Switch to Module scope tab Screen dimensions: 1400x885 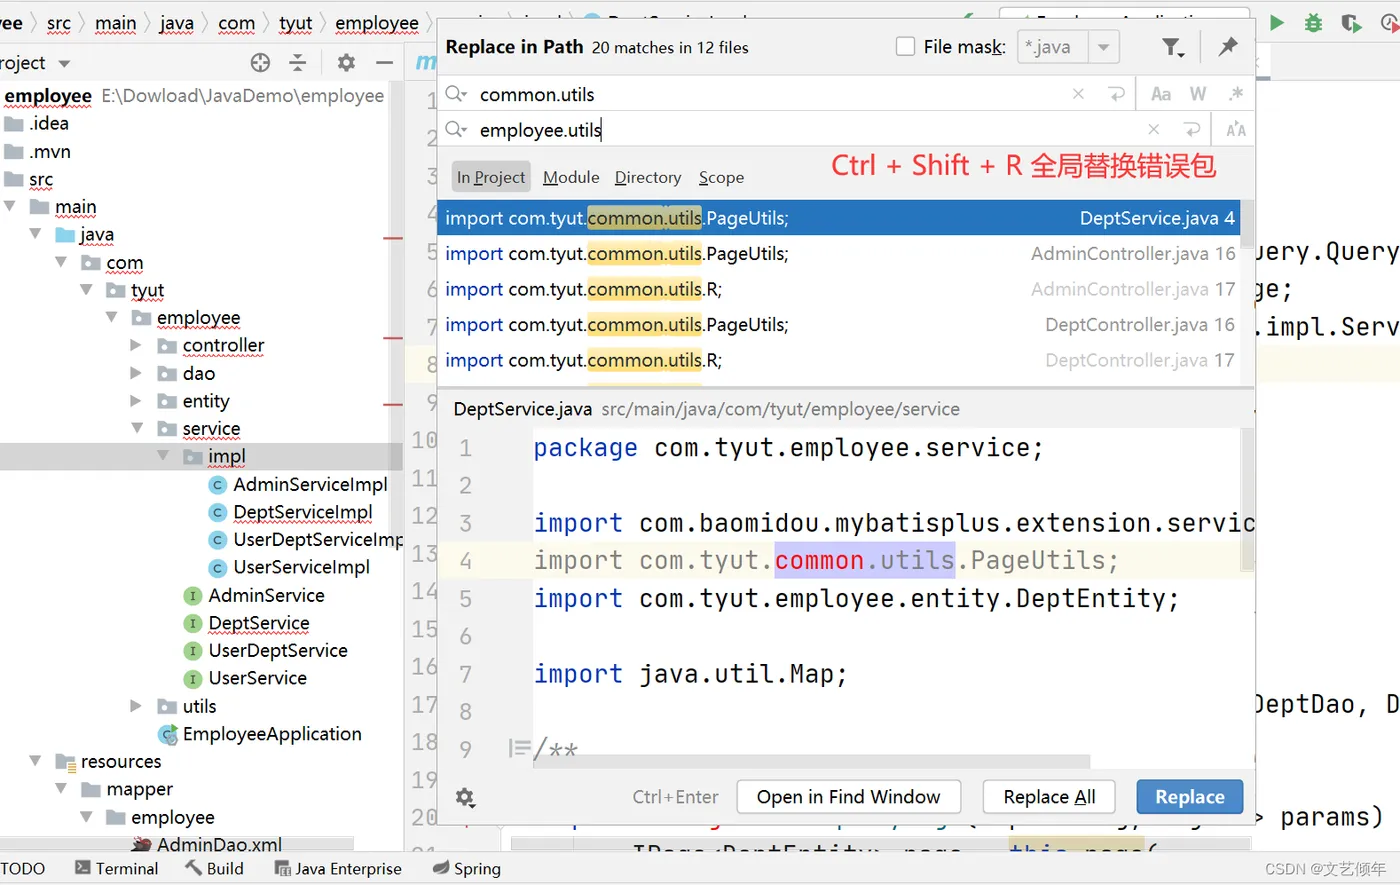pos(571,177)
